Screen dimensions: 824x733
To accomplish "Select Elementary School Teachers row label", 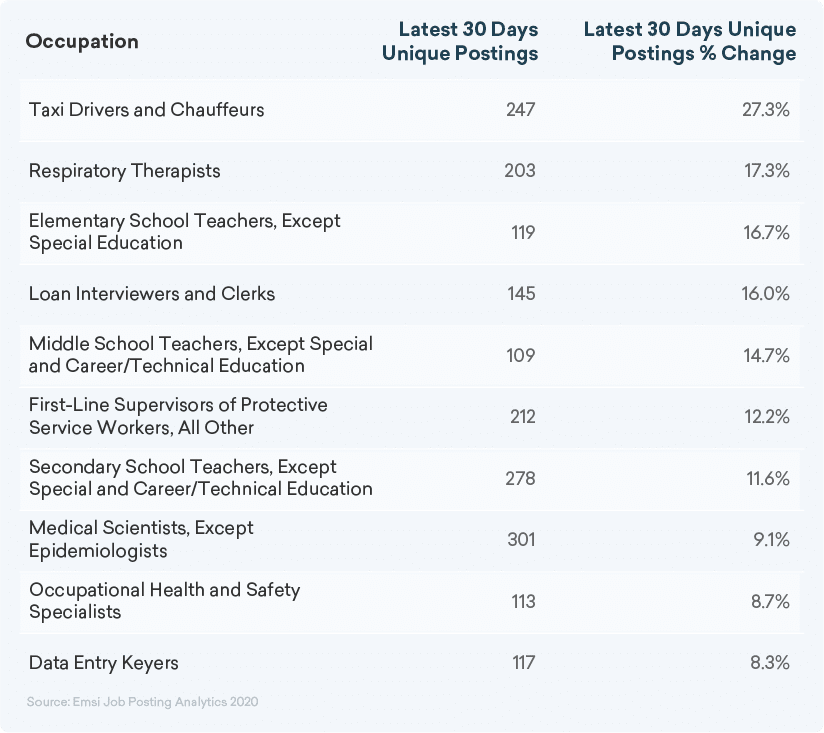I will (x=185, y=232).
